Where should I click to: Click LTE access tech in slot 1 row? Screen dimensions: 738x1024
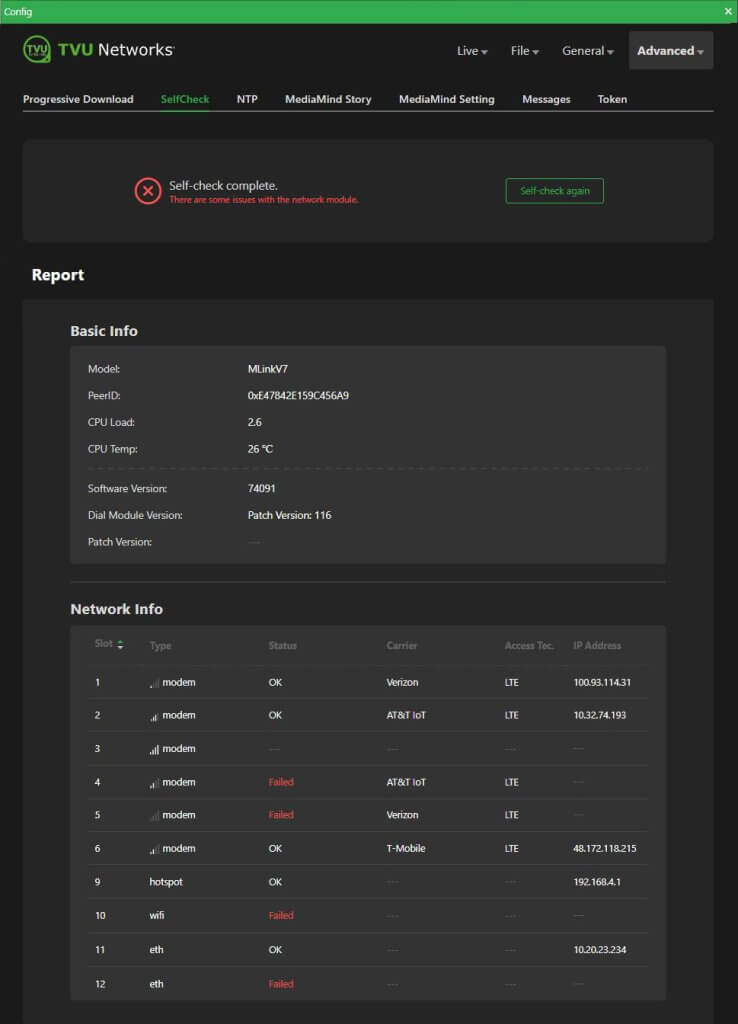click(x=511, y=682)
